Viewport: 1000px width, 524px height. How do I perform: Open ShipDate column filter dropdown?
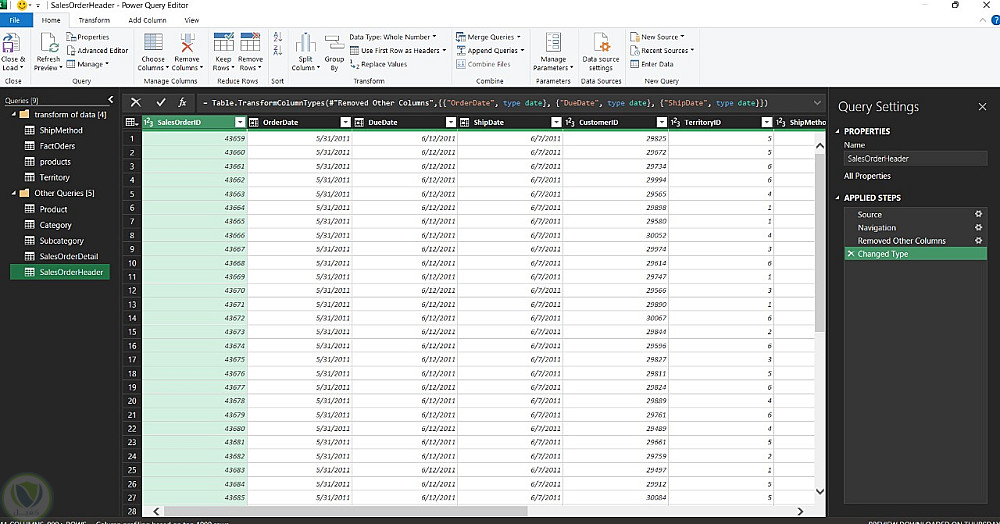[x=556, y=122]
